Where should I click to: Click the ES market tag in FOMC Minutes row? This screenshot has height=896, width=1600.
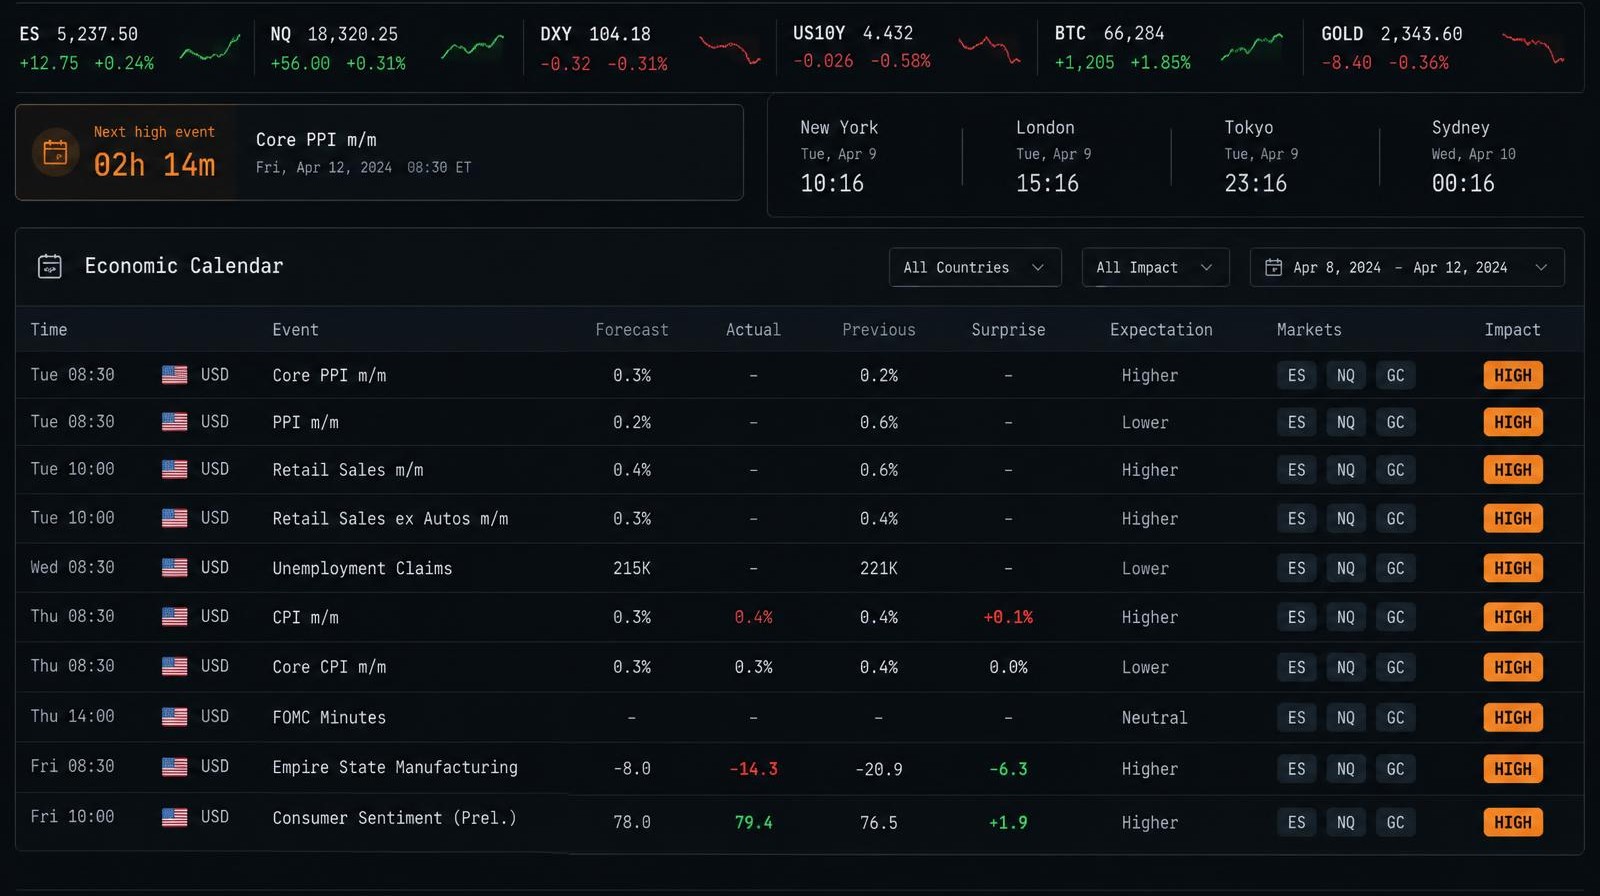click(x=1296, y=718)
